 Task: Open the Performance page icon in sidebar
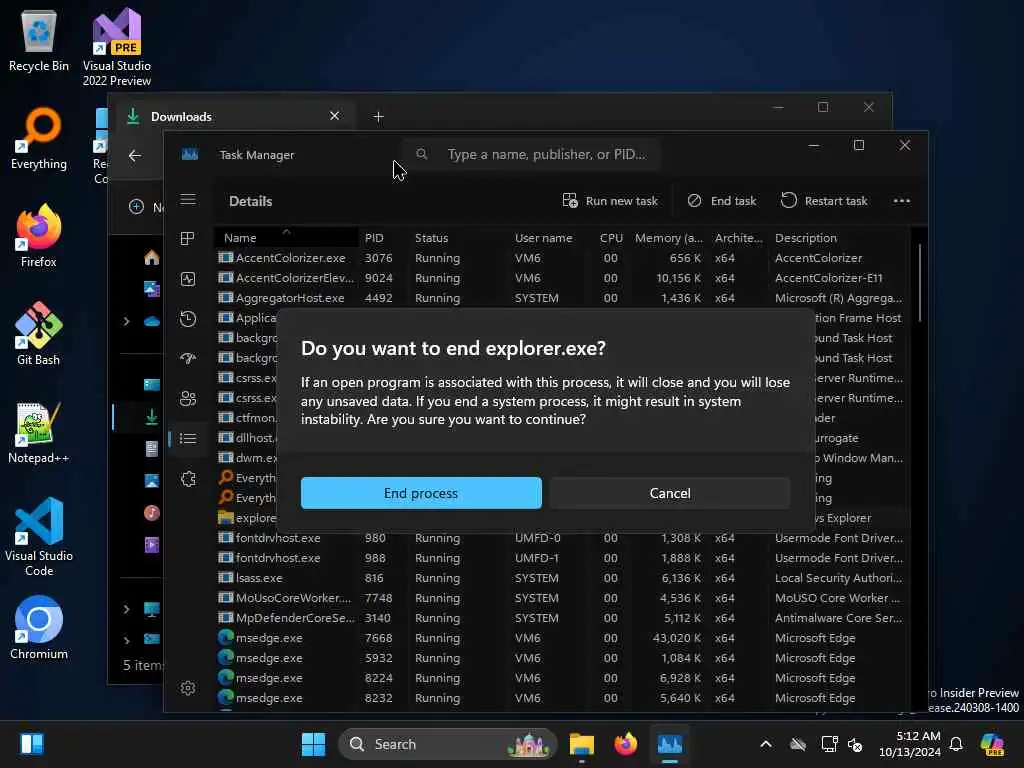(x=188, y=279)
